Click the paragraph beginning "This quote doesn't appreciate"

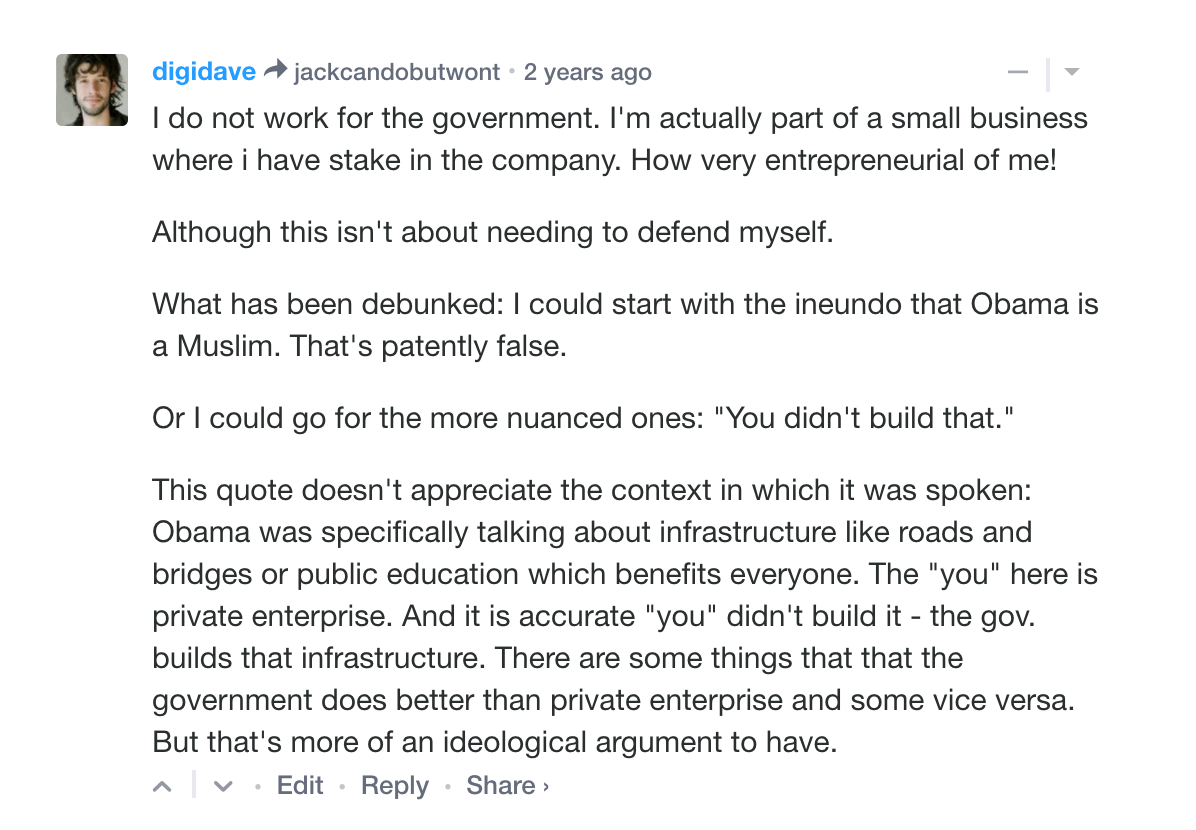(625, 617)
